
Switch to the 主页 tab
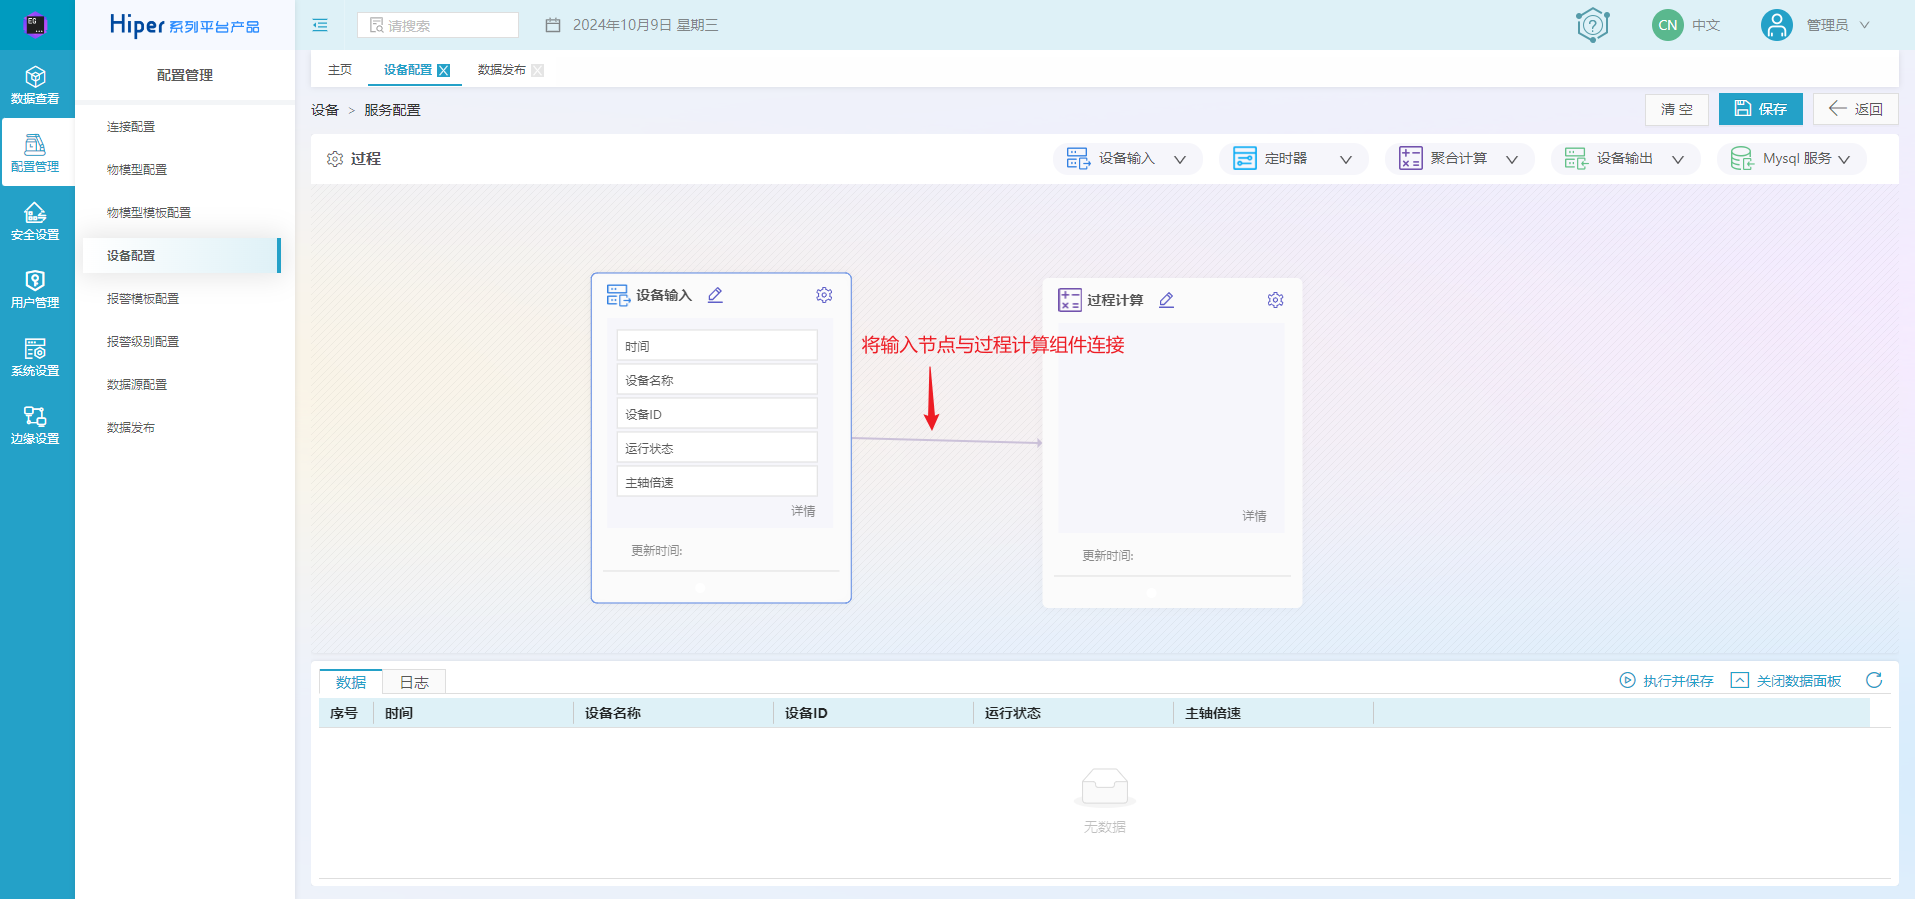point(340,70)
